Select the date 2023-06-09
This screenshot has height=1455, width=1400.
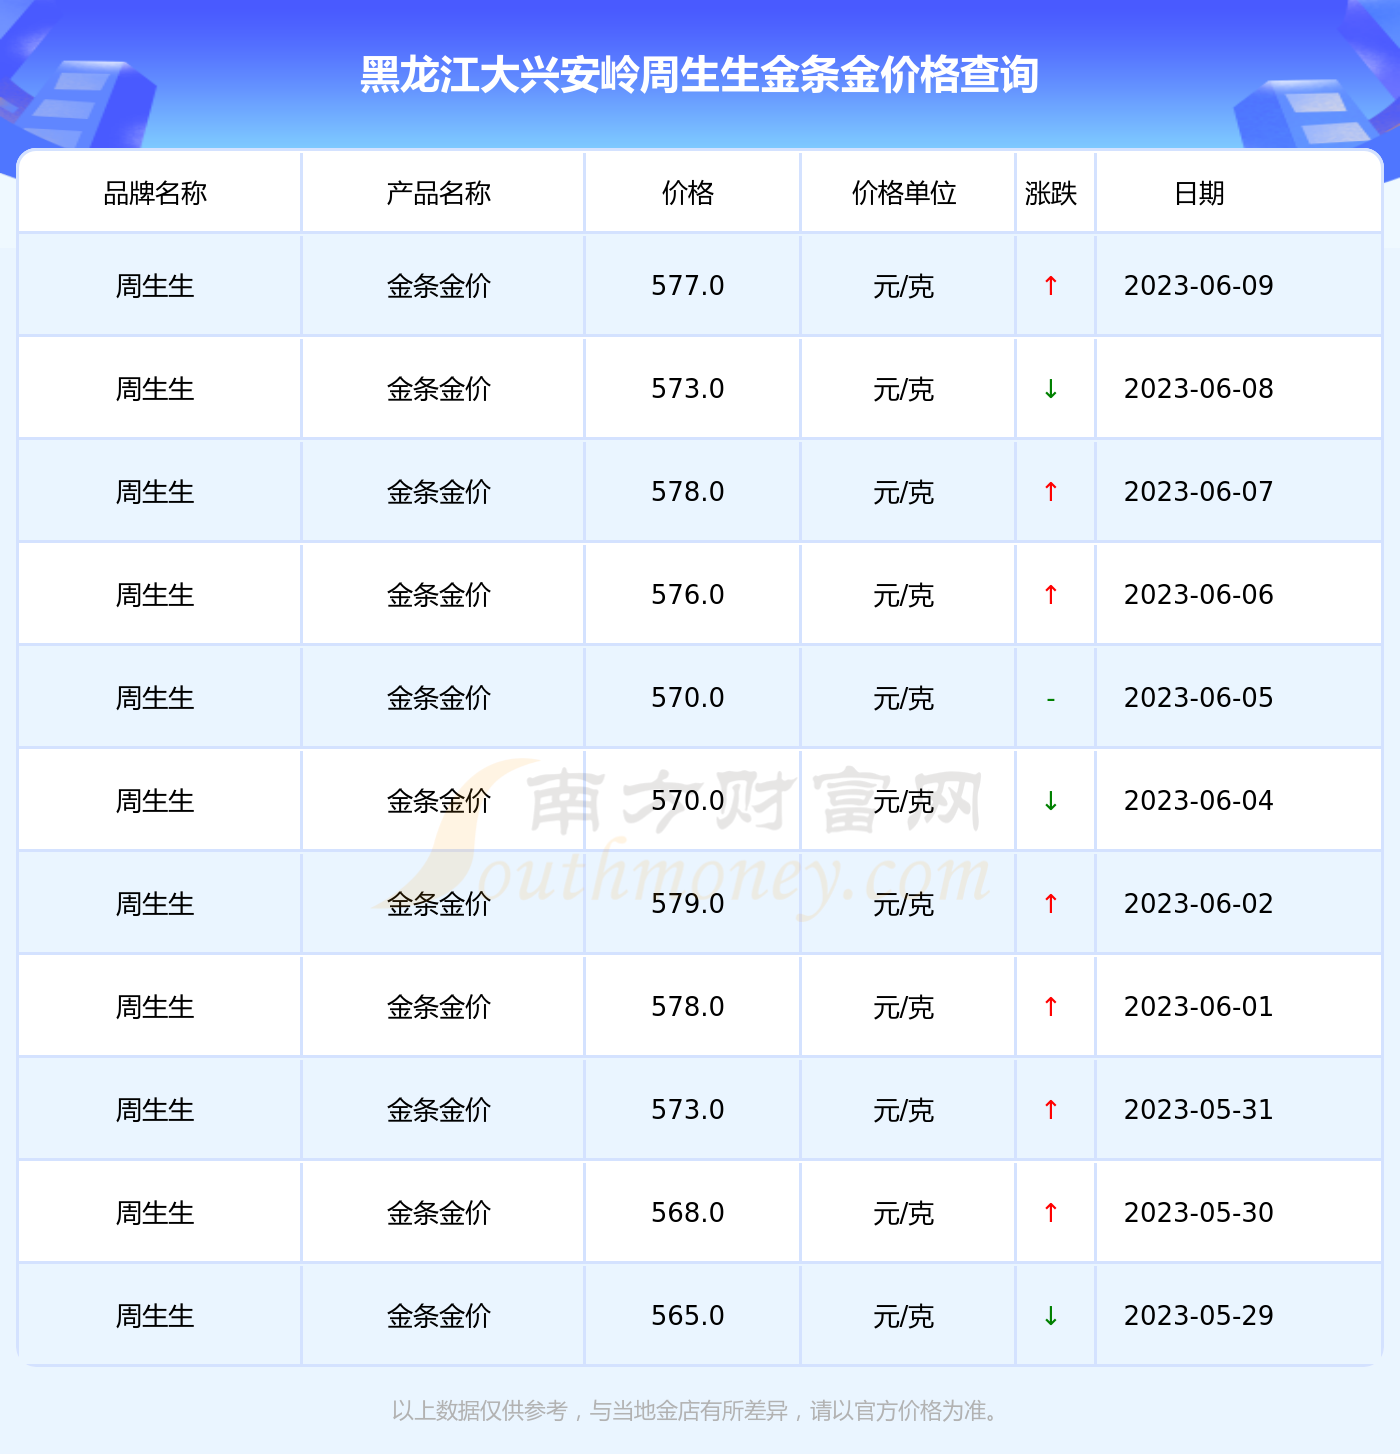(1199, 286)
